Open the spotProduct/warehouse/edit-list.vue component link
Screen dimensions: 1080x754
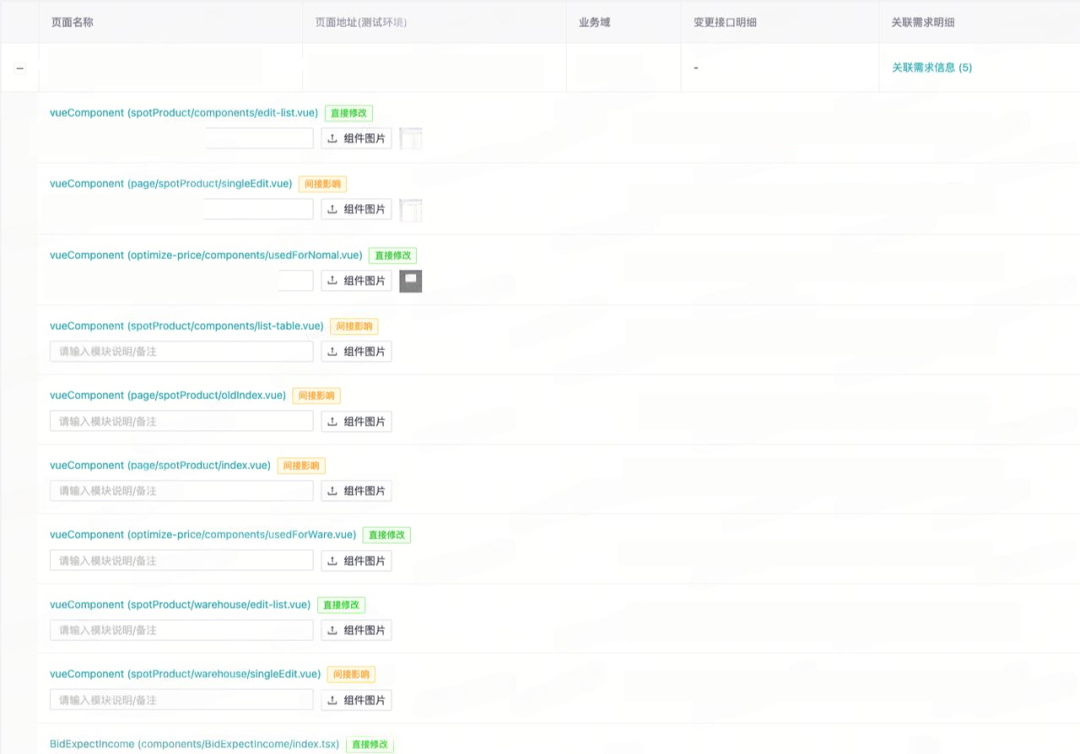pyautogui.click(x=180, y=605)
